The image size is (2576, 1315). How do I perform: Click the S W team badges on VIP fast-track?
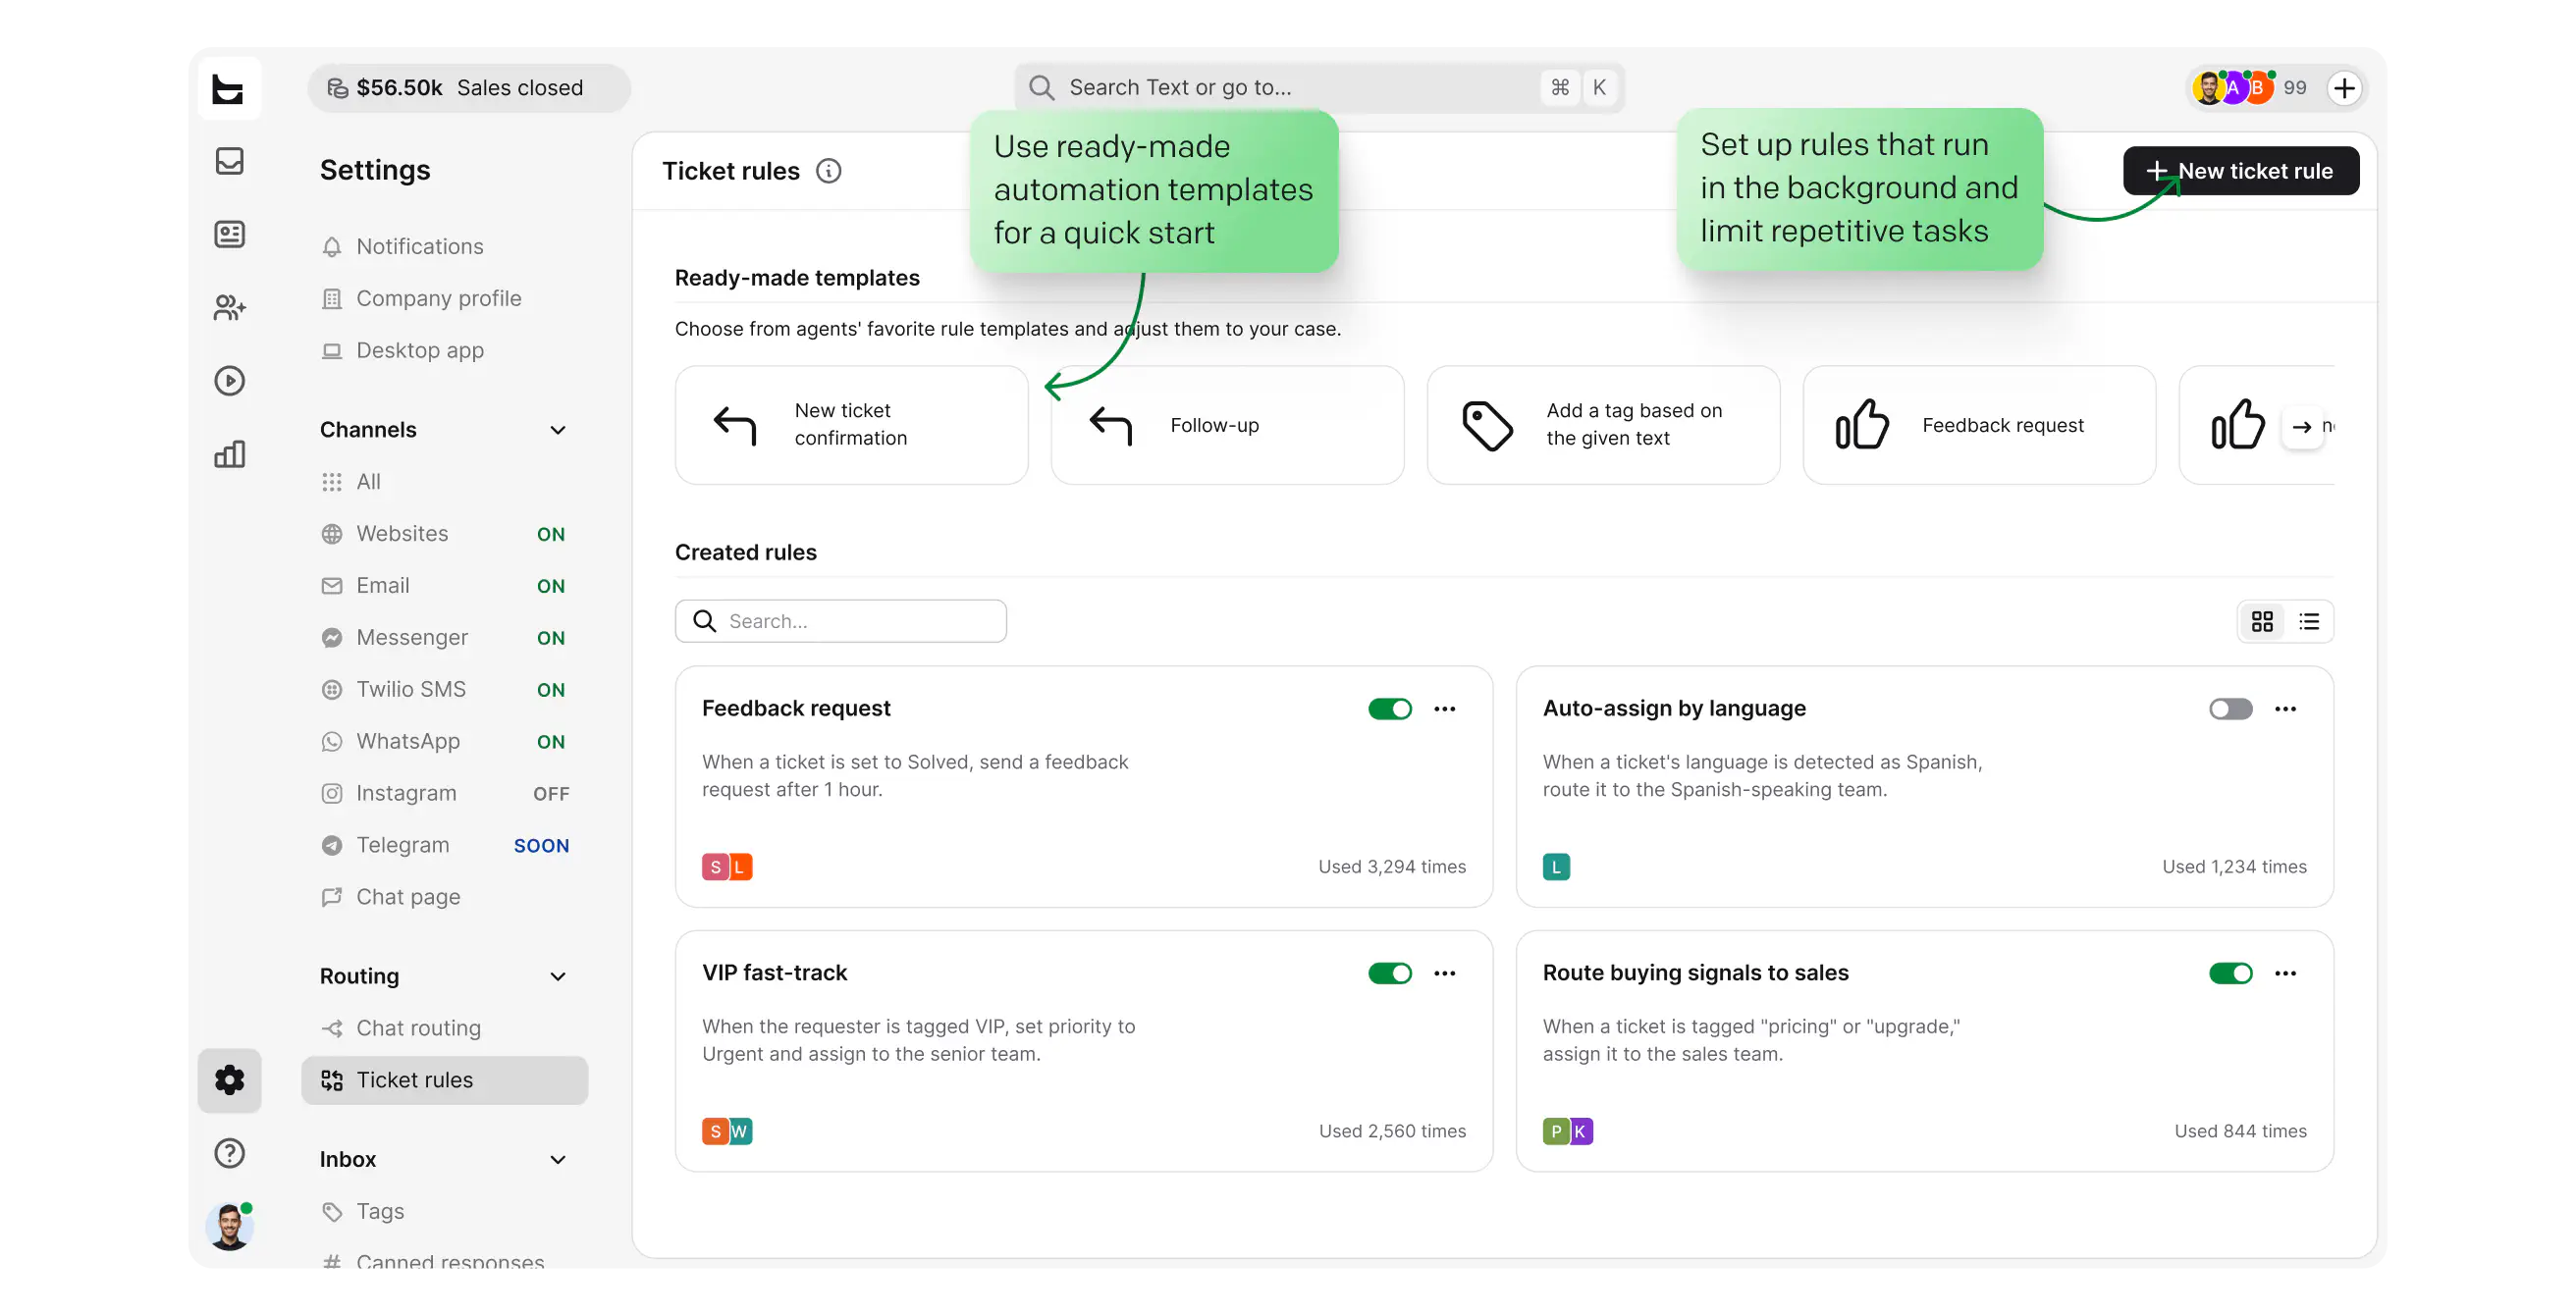(x=727, y=1131)
